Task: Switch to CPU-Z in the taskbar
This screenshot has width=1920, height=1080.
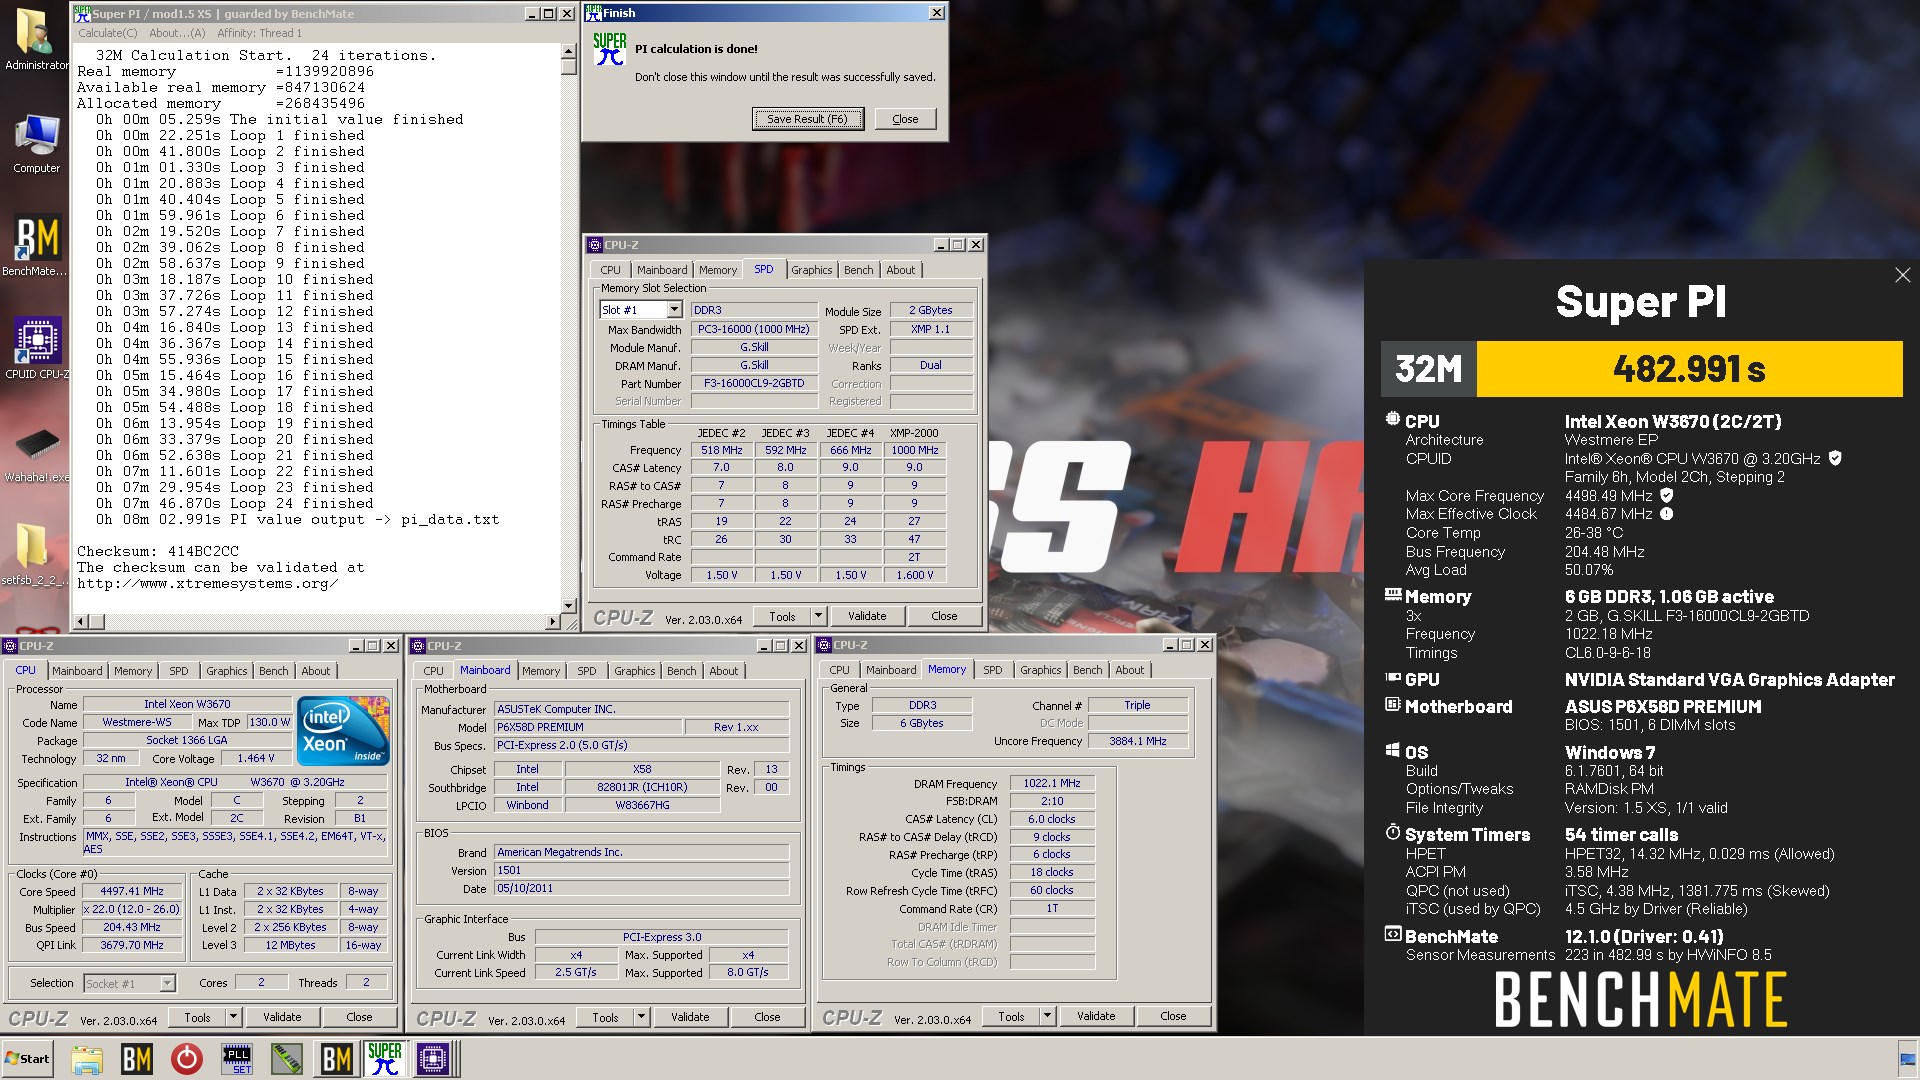Action: click(436, 1059)
